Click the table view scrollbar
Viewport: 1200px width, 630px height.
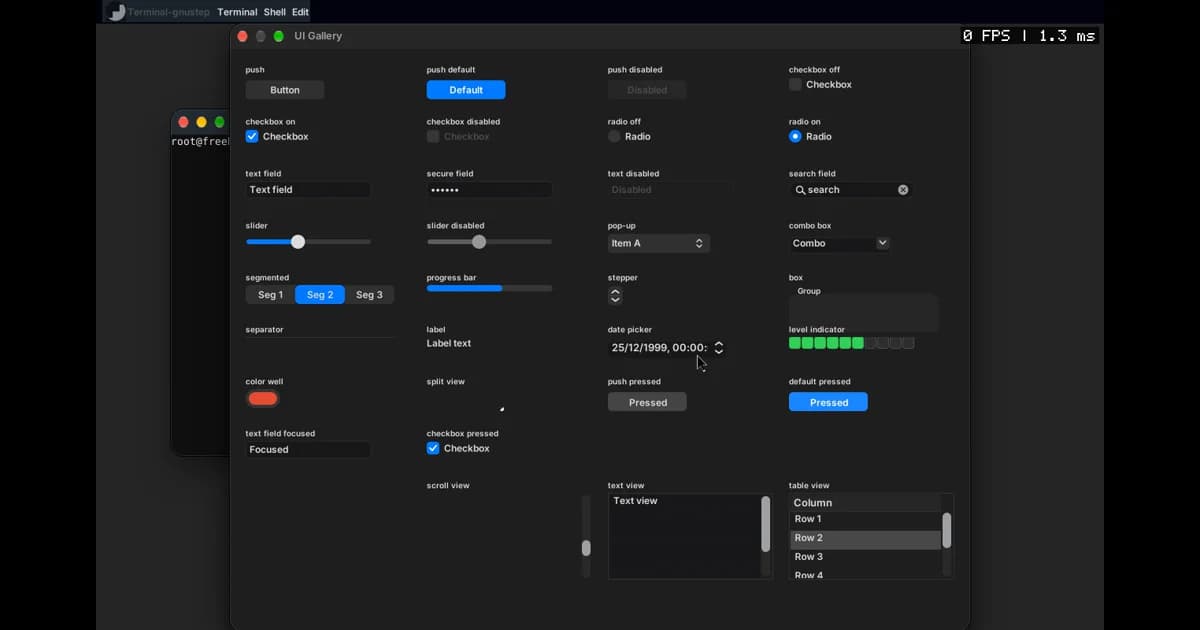pos(947,530)
